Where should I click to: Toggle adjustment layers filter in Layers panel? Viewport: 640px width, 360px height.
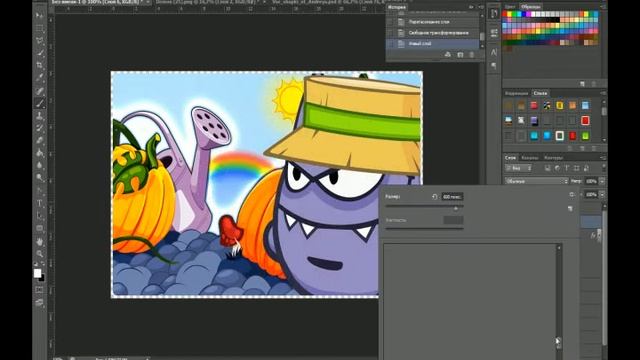coord(557,168)
